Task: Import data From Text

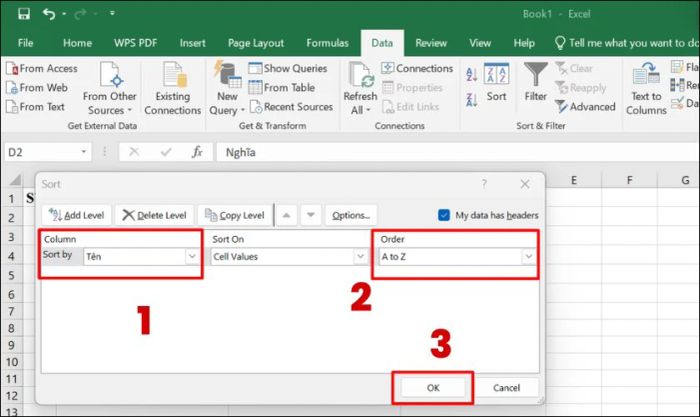Action: point(36,107)
